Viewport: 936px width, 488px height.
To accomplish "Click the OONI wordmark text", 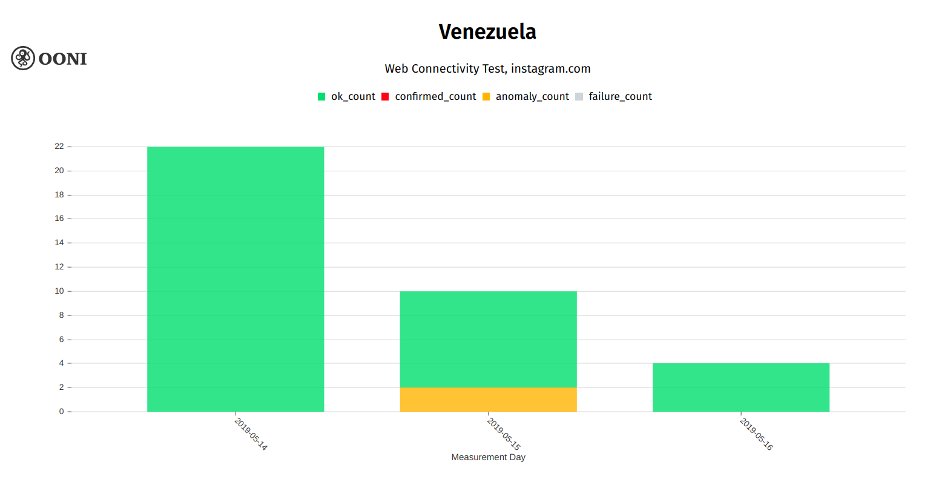I will [63, 59].
